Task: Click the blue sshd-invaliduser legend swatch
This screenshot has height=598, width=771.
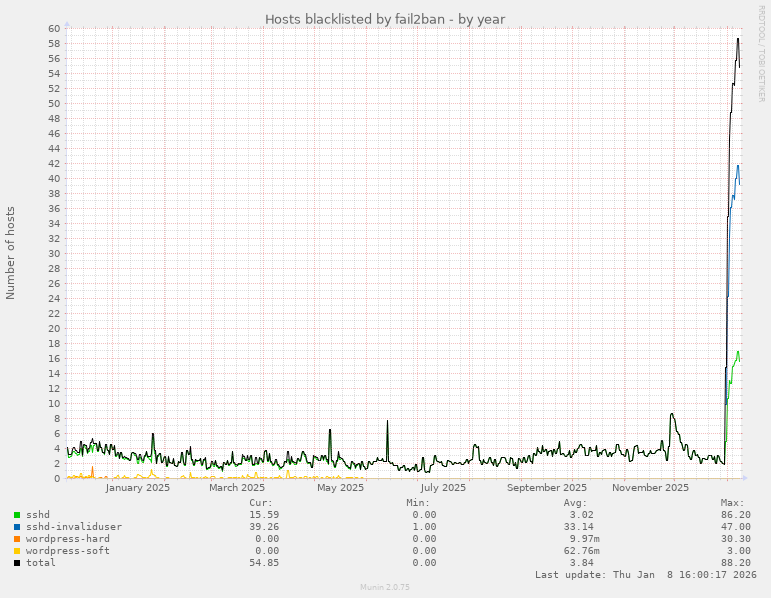Action: (17, 527)
